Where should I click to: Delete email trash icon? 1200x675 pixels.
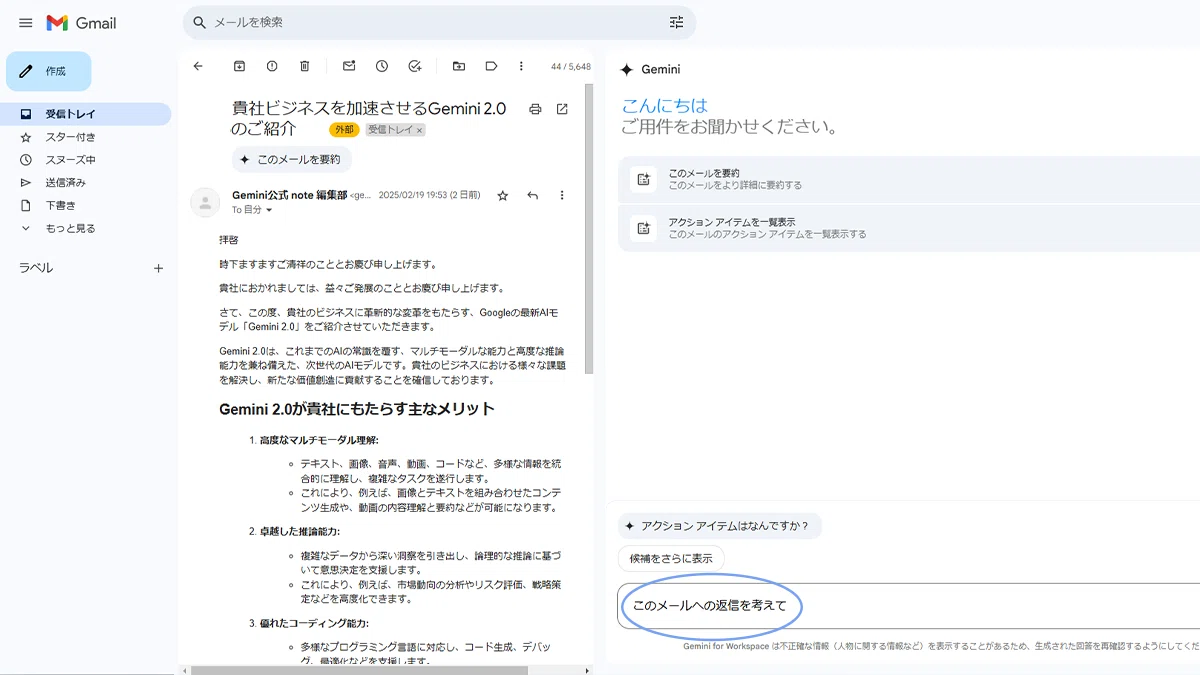305,66
